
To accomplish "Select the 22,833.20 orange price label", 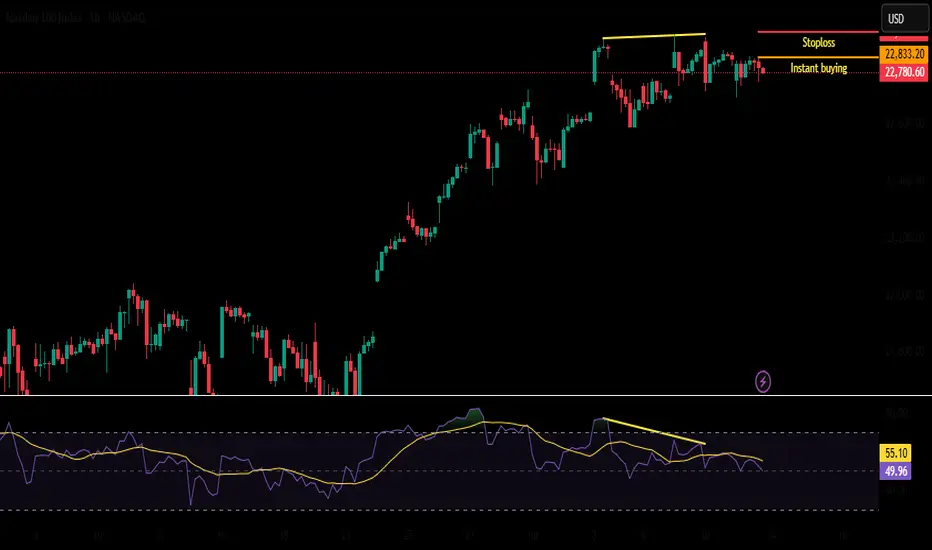I will (x=903, y=54).
